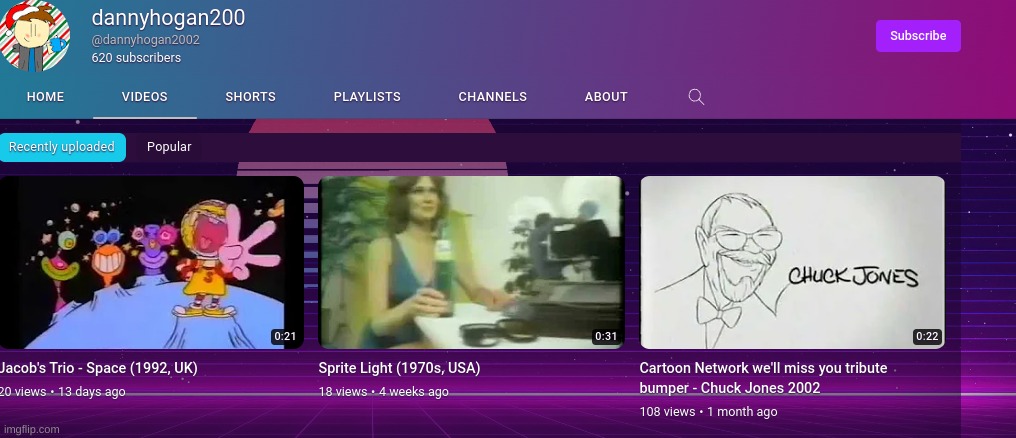Click the 13 days ago views text
The image size is (1016, 438).
coord(63,392)
